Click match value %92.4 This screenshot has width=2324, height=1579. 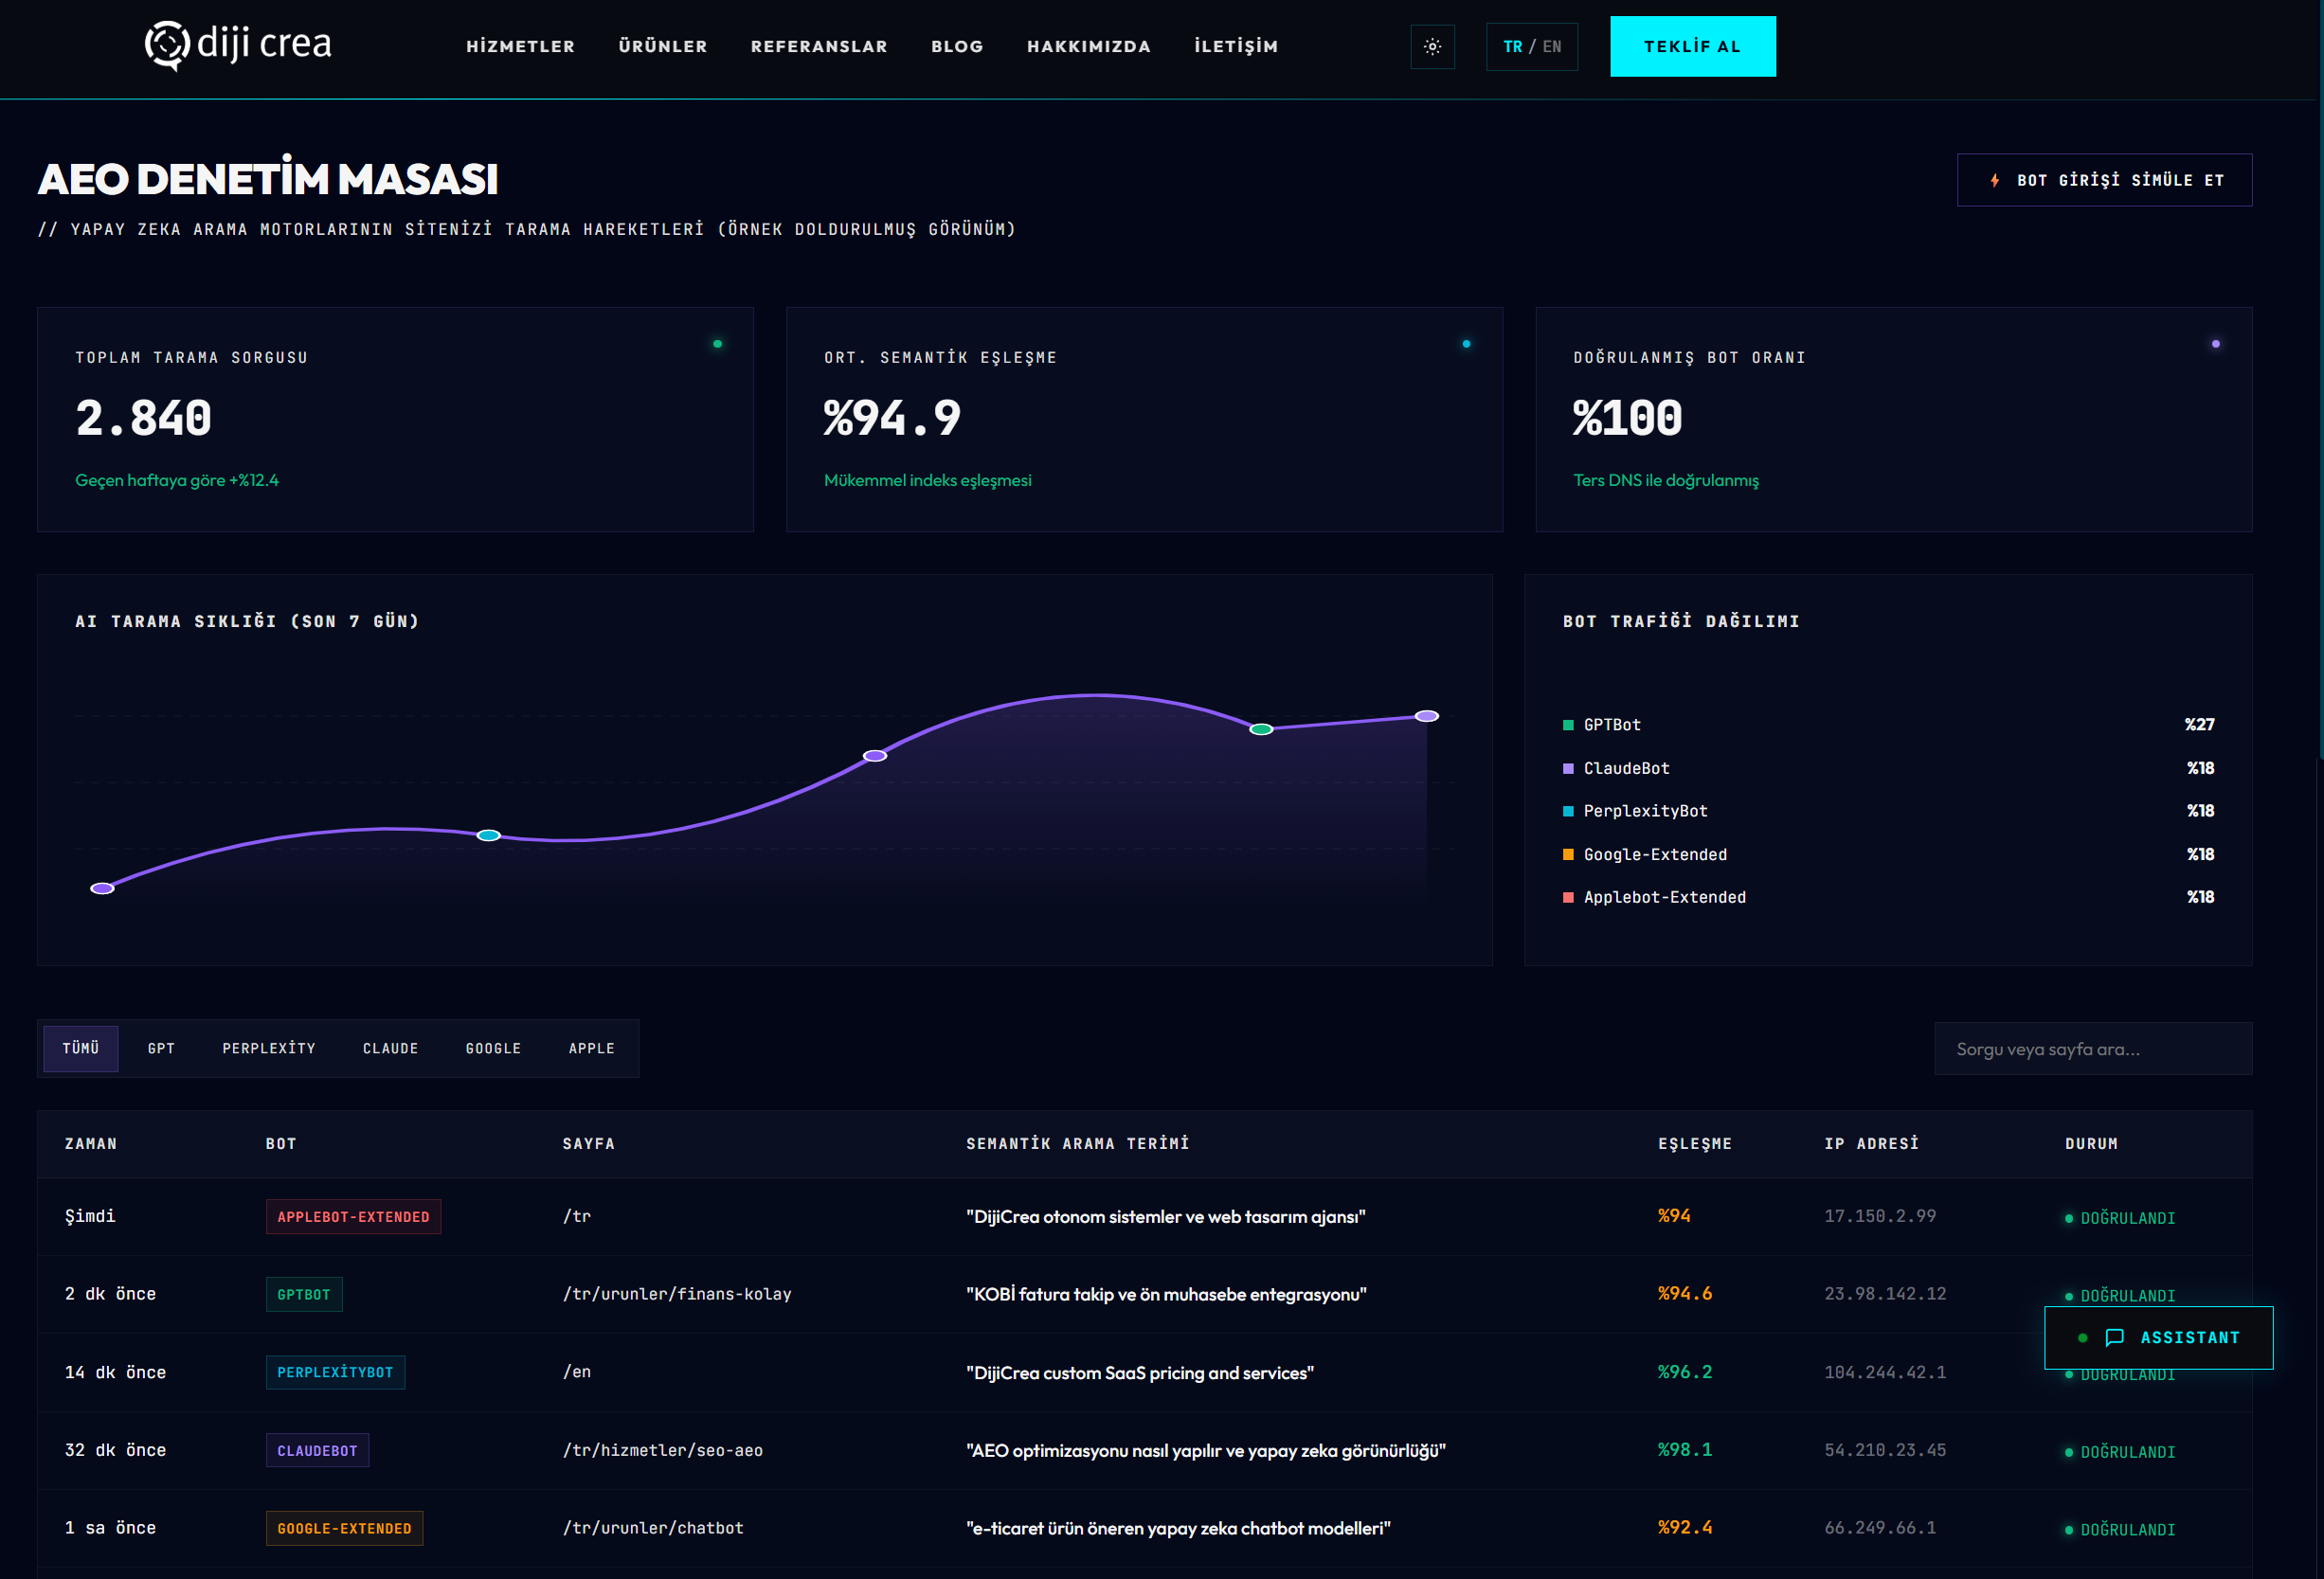(1685, 1528)
